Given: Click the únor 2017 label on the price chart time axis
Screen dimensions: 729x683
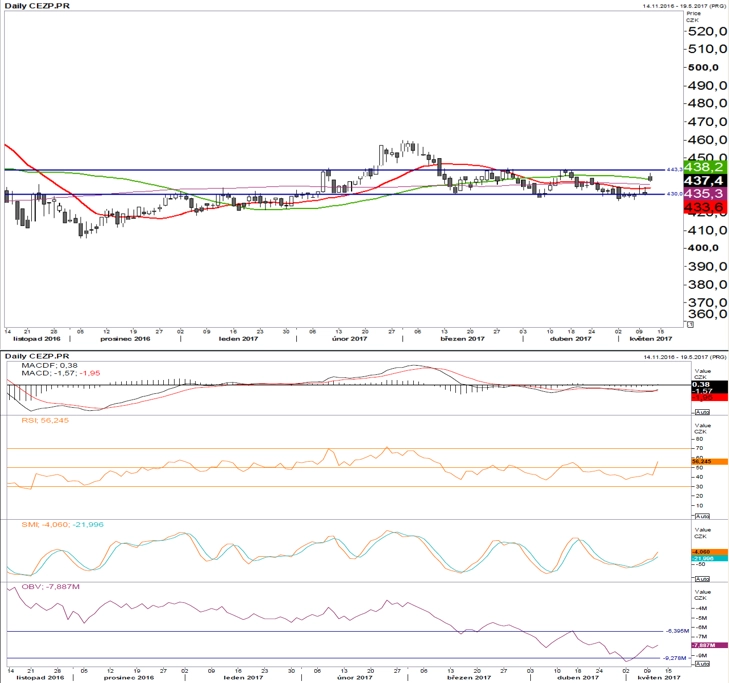Looking at the screenshot, I should 345,339.
